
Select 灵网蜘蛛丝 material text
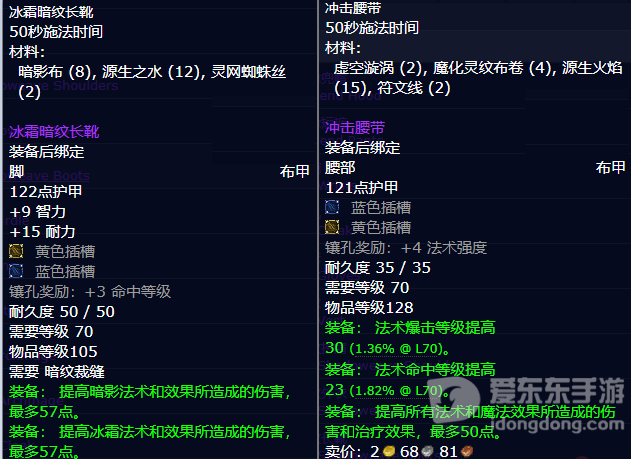(248, 72)
